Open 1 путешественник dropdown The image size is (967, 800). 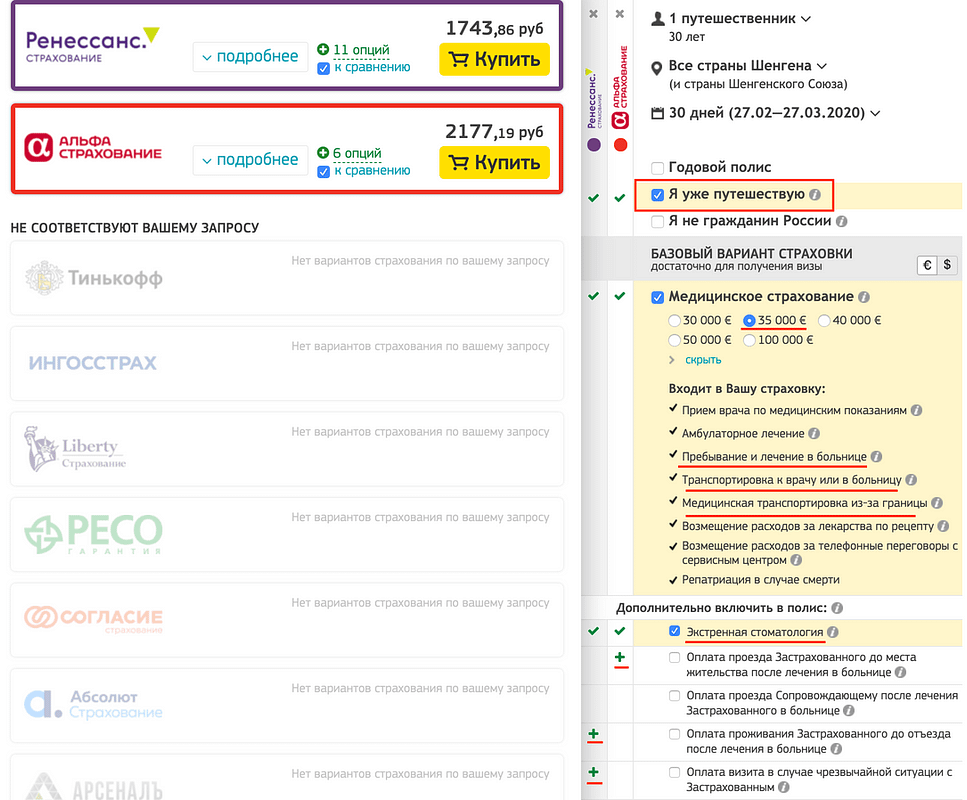coord(739,19)
